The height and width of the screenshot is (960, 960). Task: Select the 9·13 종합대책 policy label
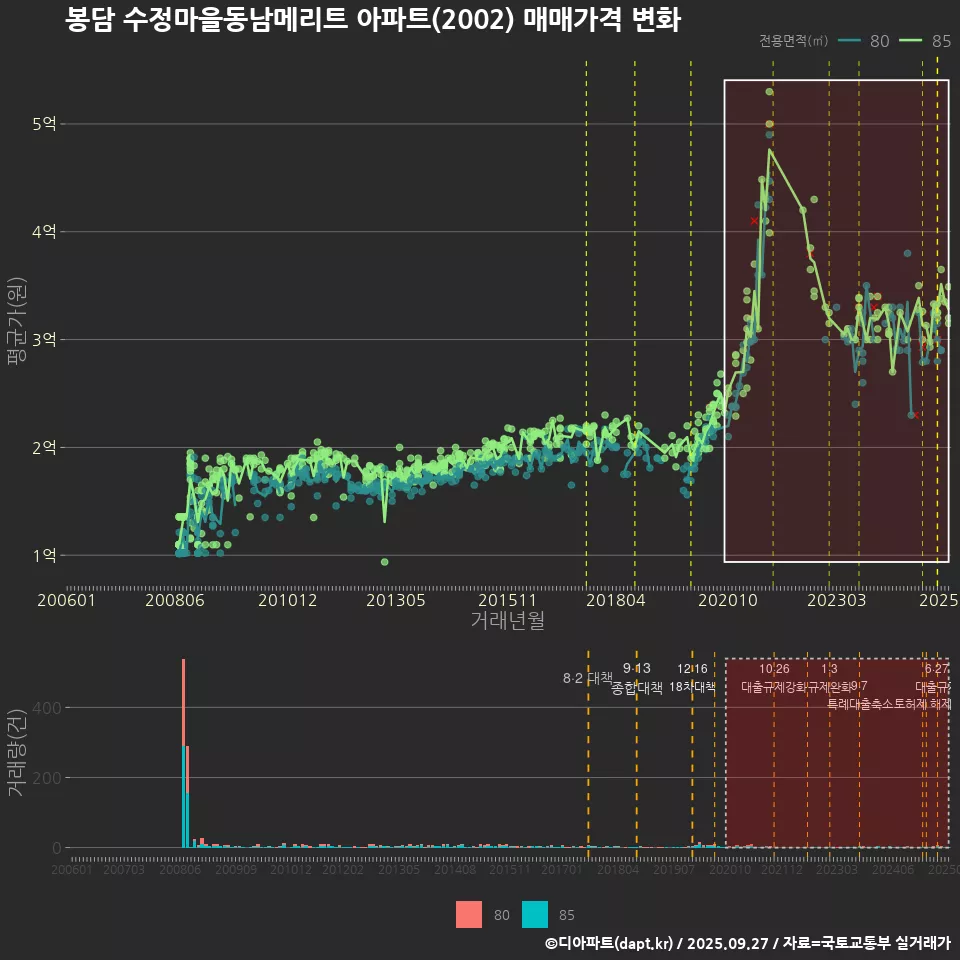click(637, 678)
